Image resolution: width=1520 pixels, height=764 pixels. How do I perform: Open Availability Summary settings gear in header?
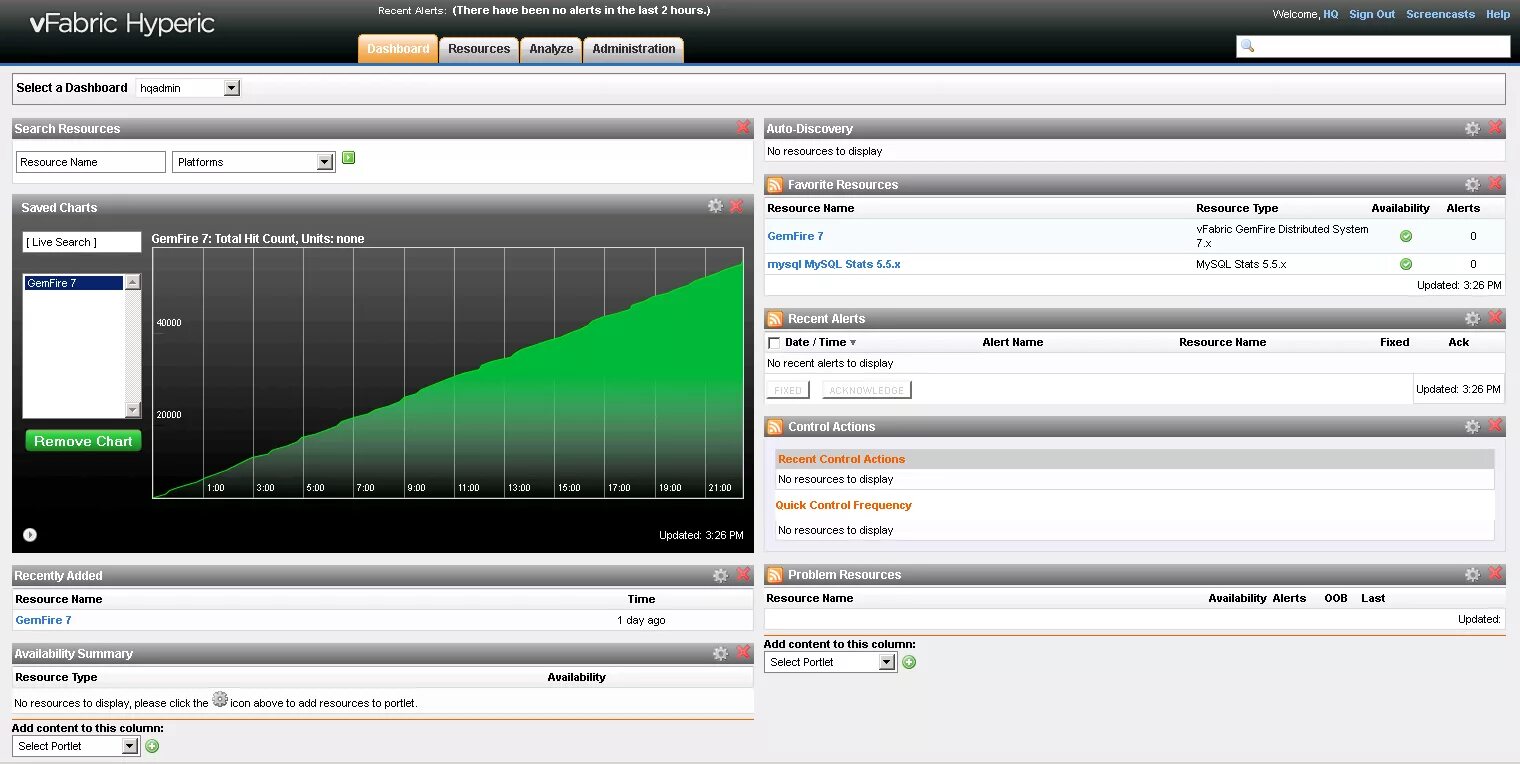pos(720,653)
